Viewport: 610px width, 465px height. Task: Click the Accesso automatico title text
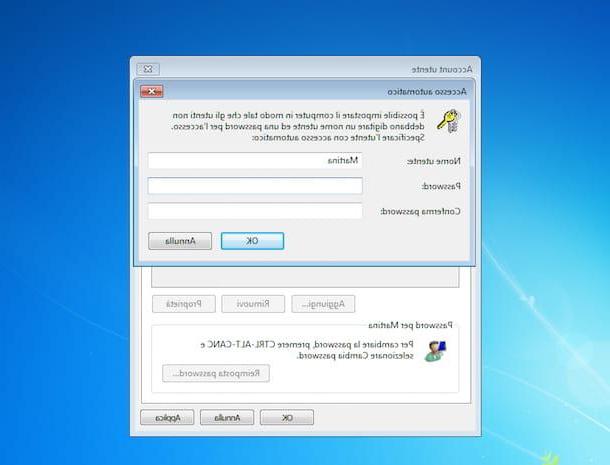point(427,92)
